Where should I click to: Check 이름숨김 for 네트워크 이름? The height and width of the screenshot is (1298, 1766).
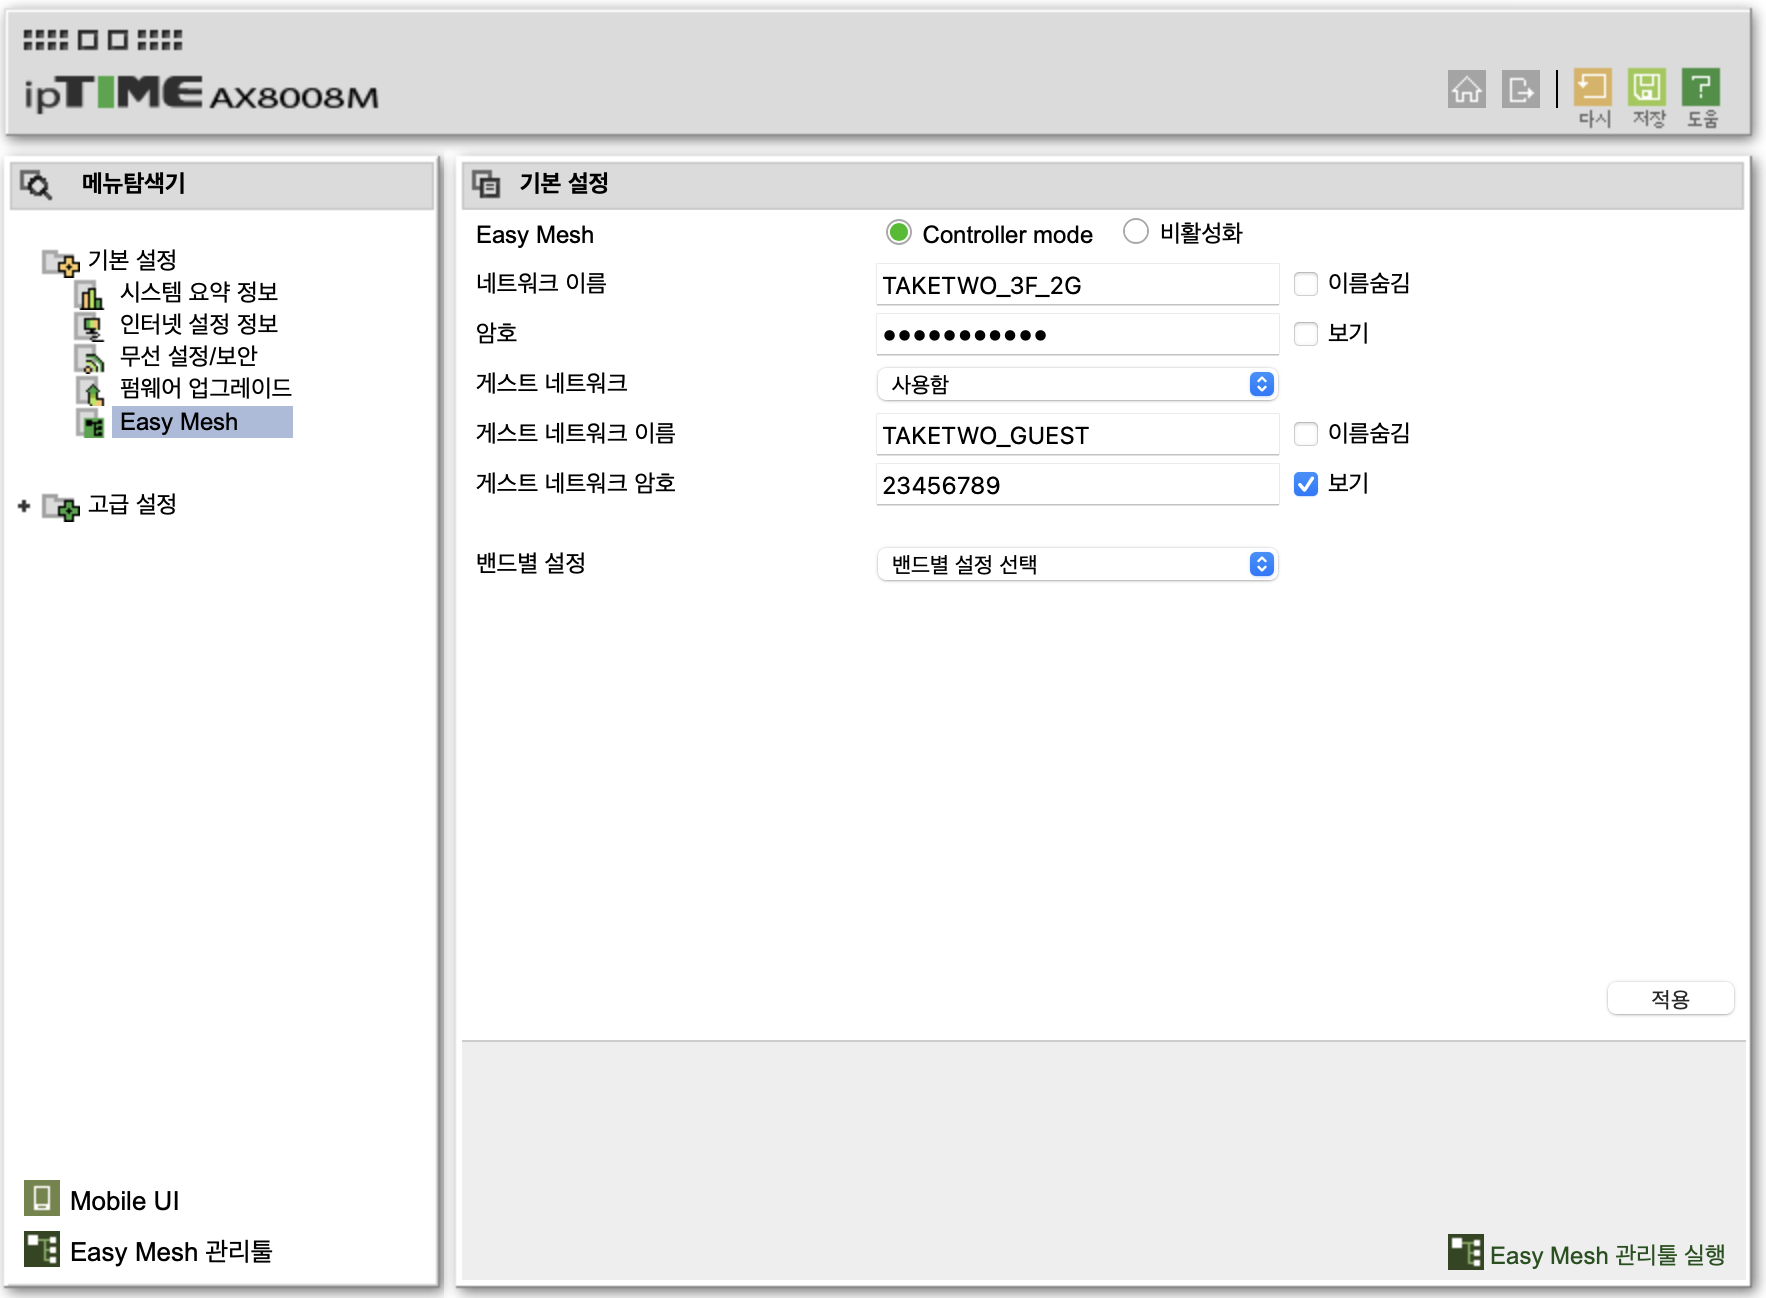click(x=1306, y=284)
